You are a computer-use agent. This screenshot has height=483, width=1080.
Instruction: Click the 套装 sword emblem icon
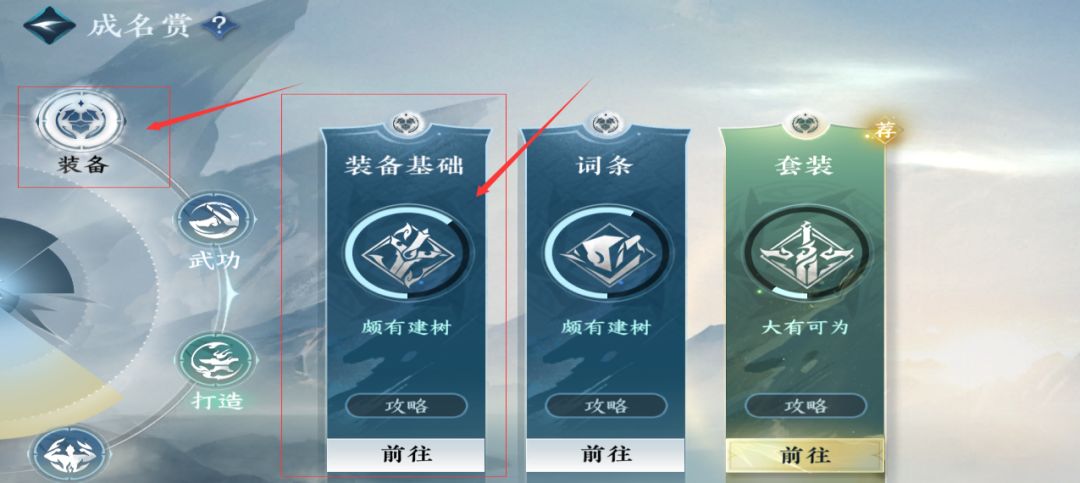tap(806, 254)
